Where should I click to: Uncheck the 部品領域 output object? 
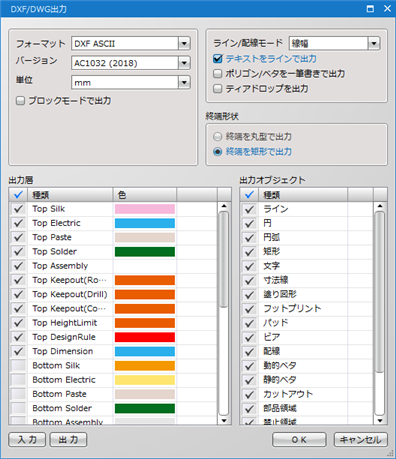coord(249,409)
